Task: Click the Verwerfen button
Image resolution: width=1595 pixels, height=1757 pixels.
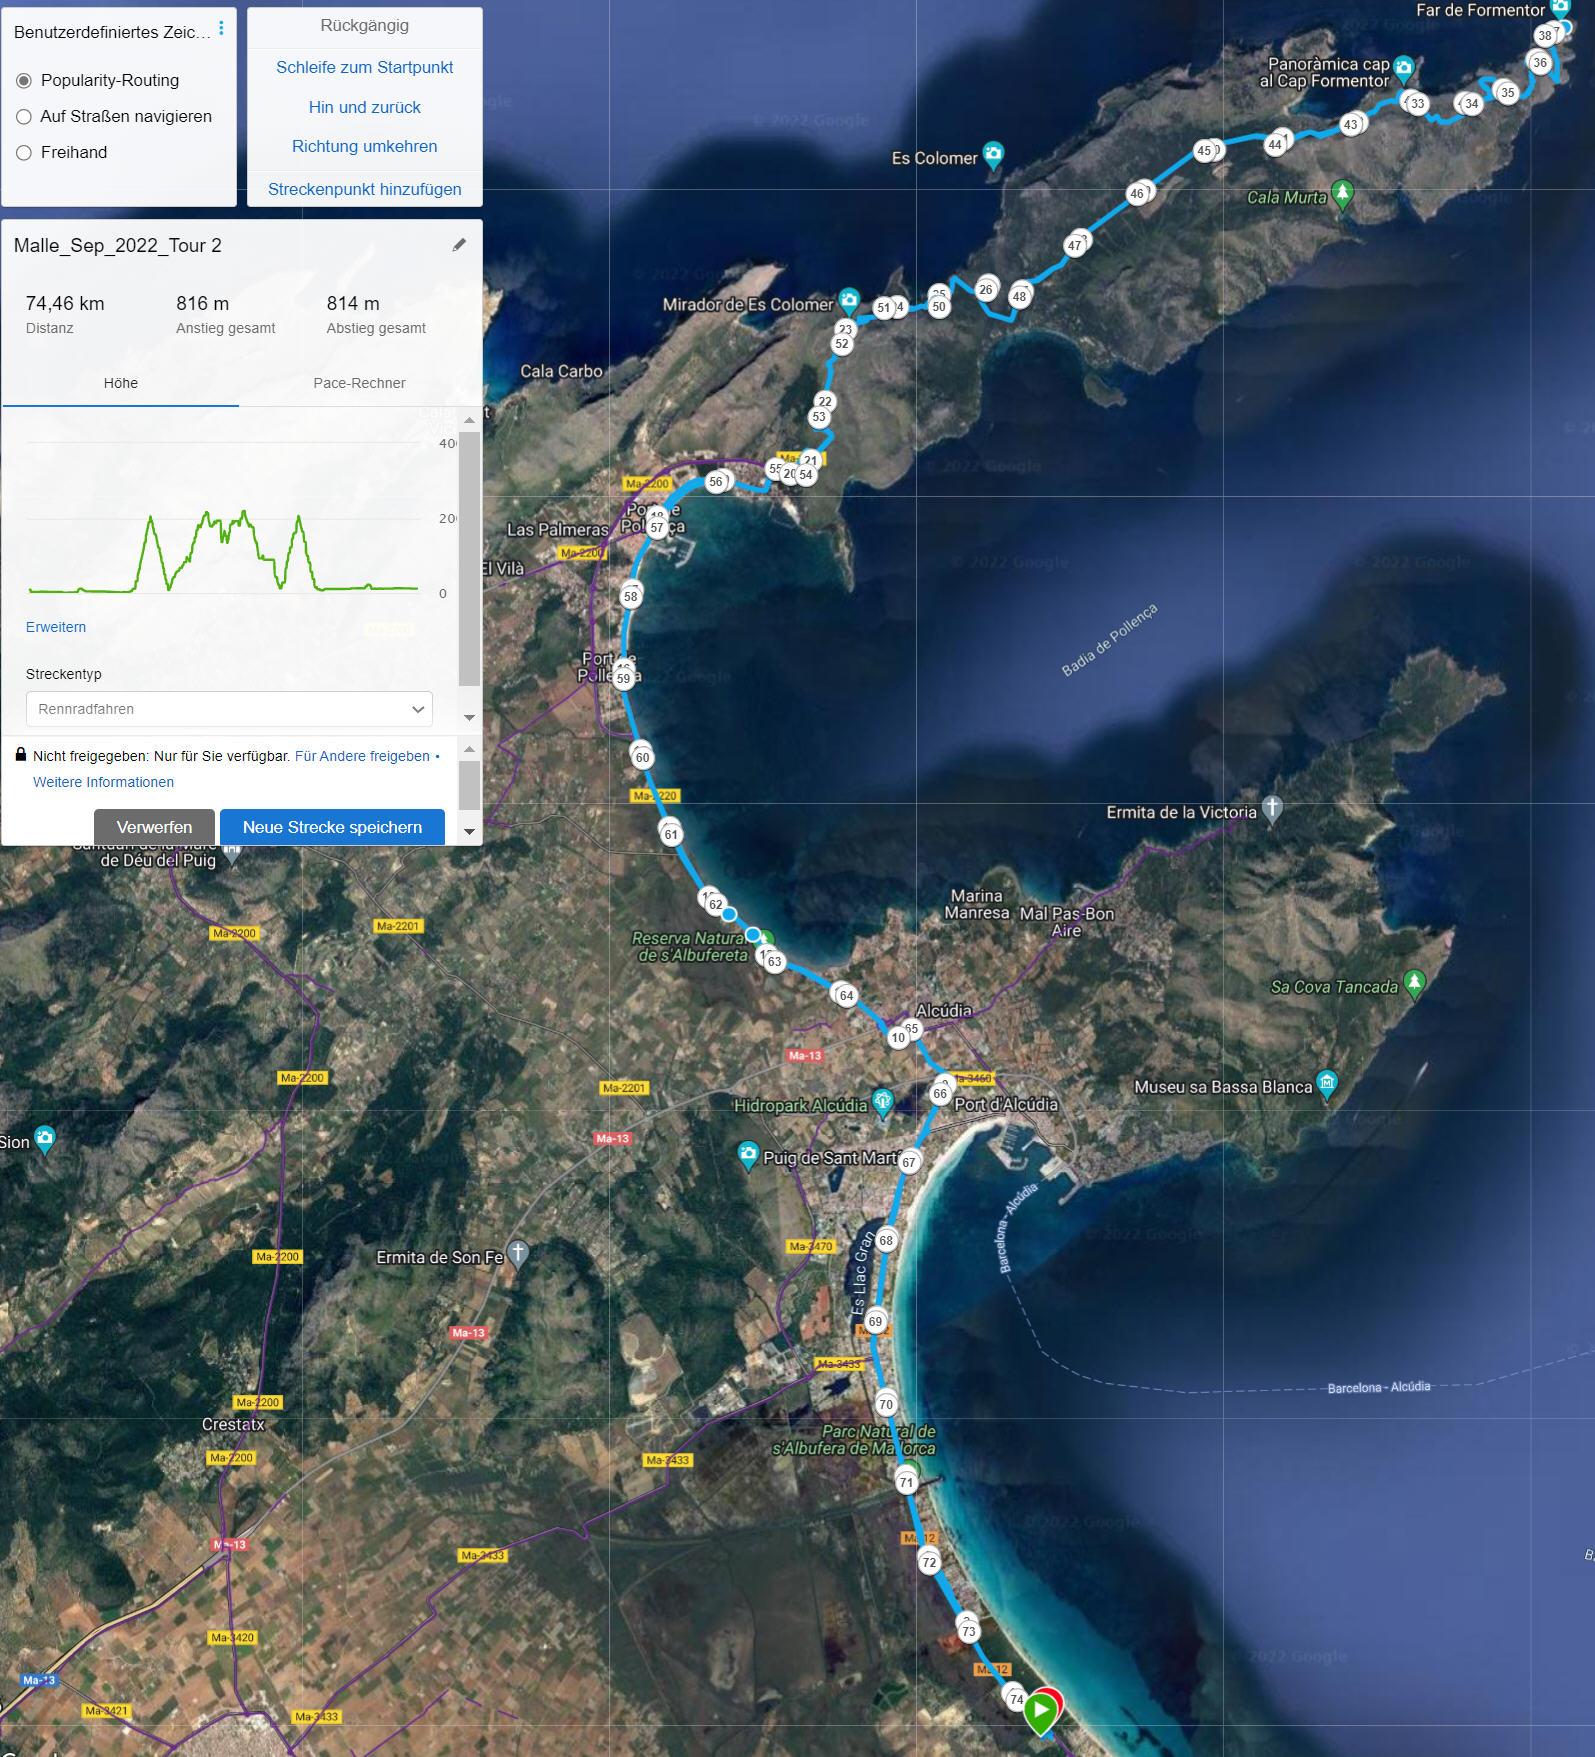Action: click(154, 827)
